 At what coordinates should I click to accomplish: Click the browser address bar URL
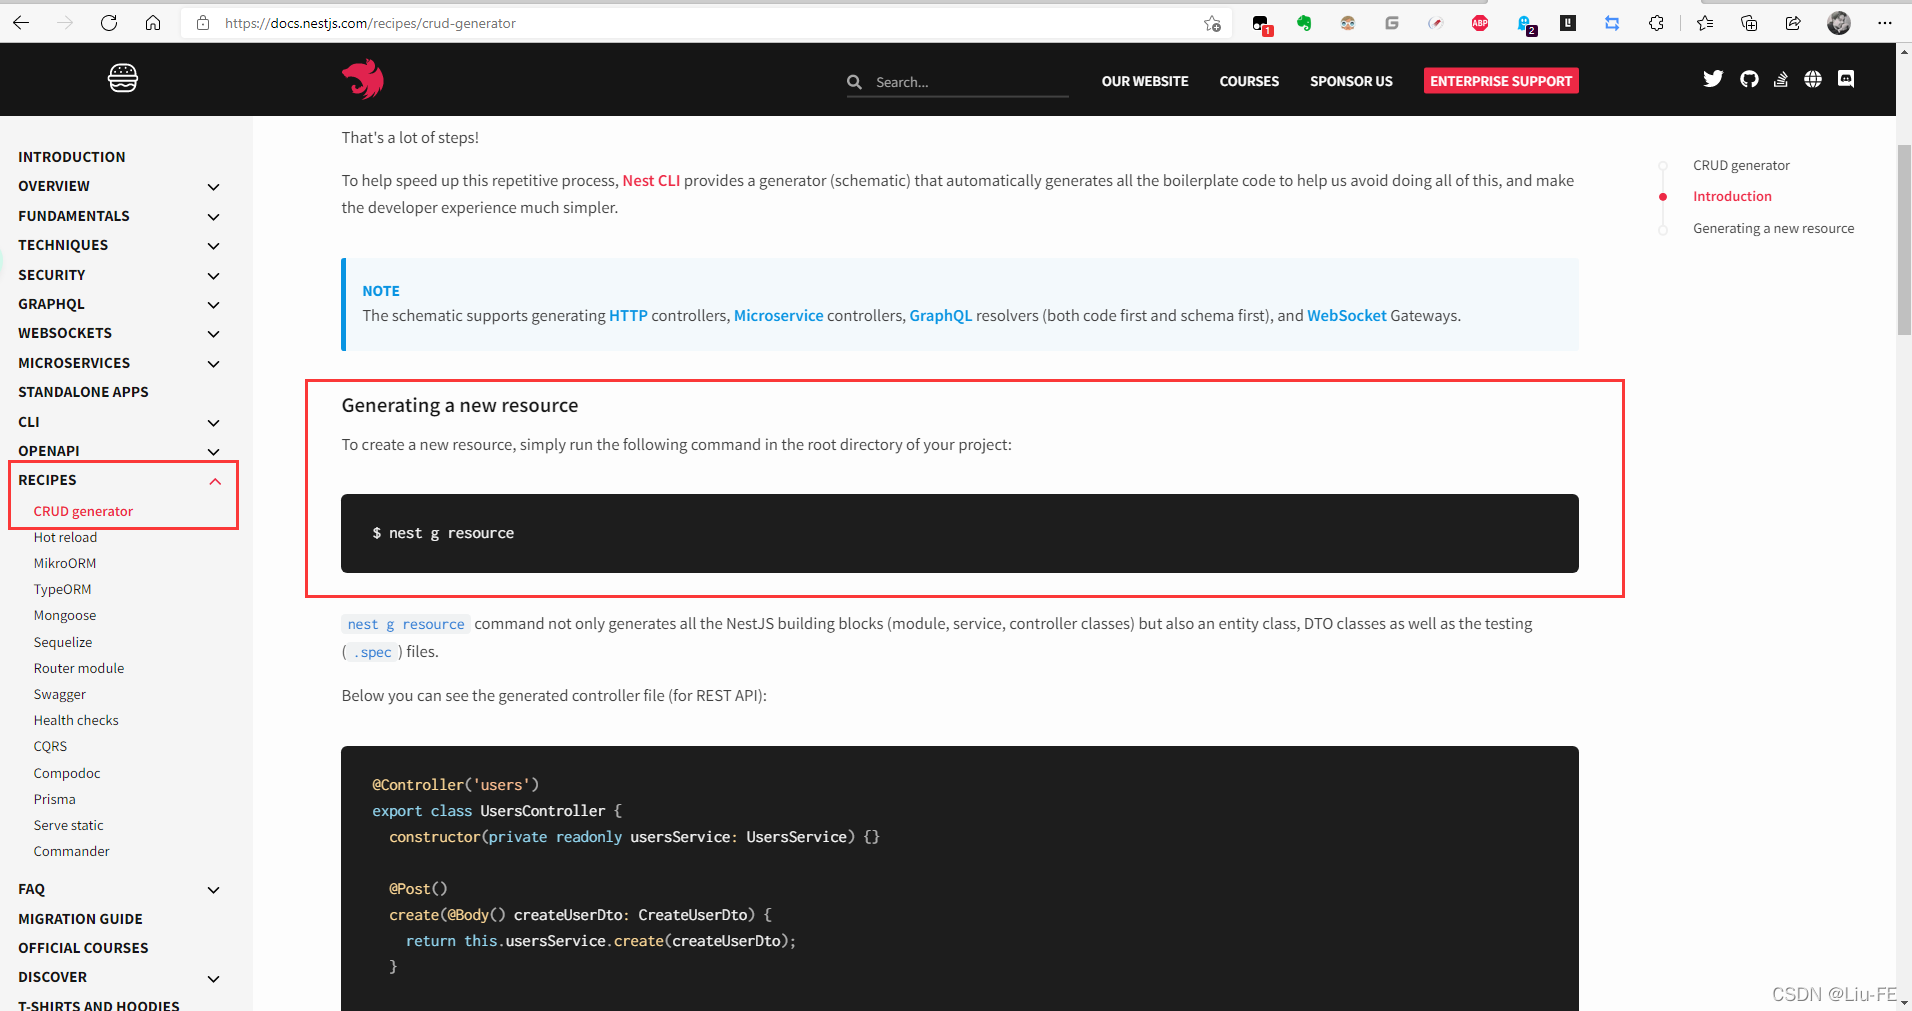pos(370,23)
